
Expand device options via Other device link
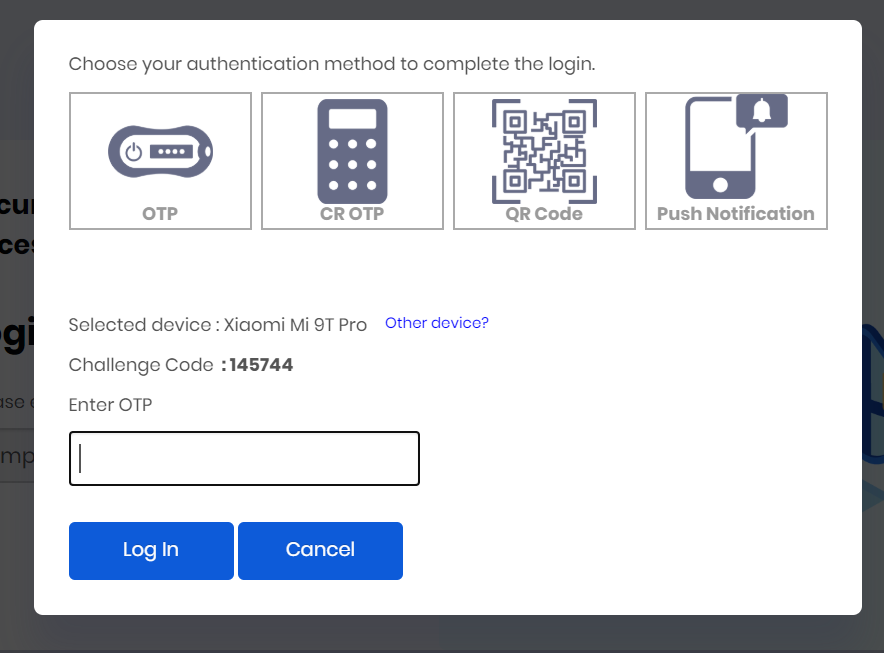tap(436, 323)
